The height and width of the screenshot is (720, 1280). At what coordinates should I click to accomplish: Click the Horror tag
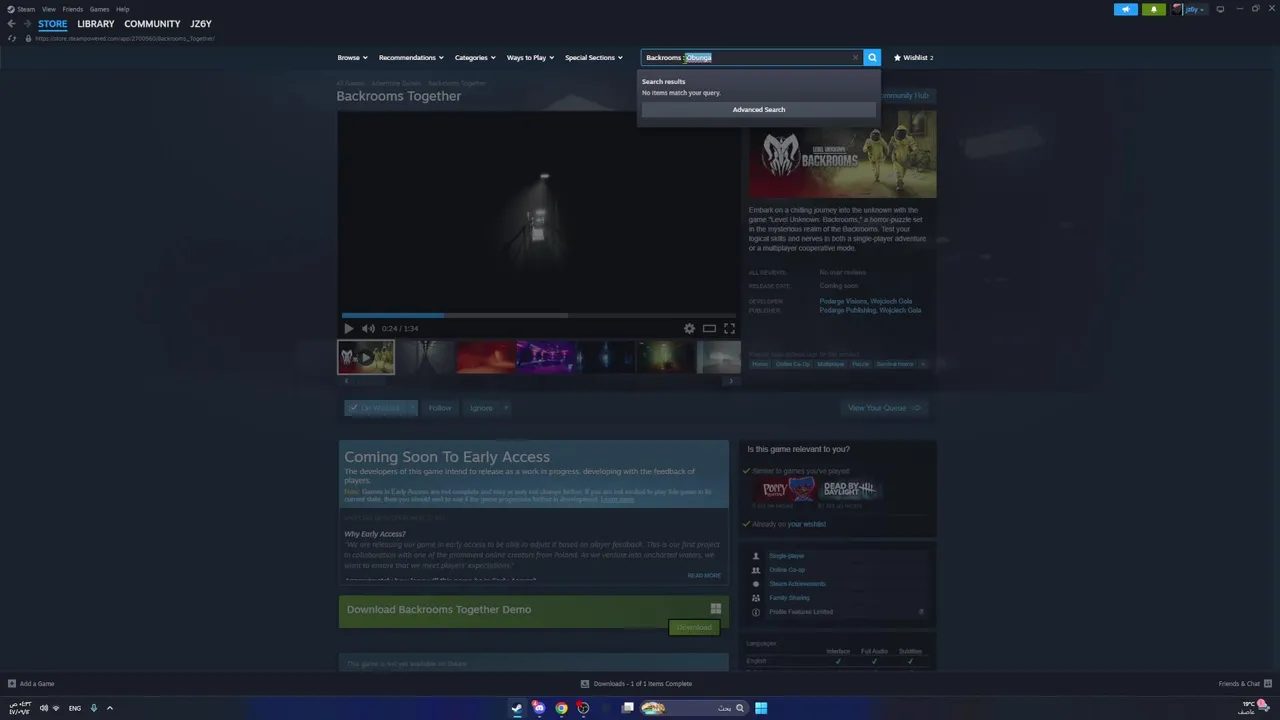click(760, 364)
